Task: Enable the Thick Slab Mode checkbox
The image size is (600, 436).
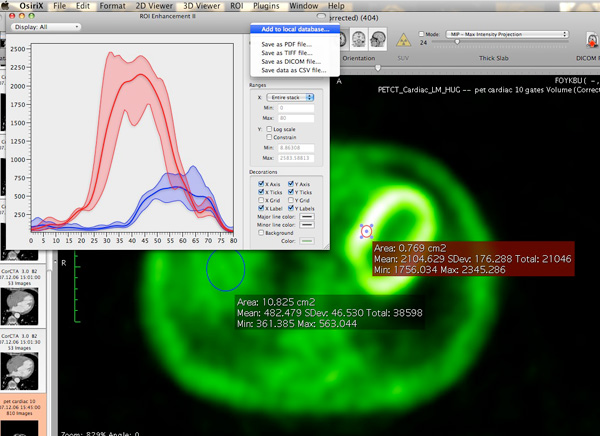Action: [x=421, y=34]
